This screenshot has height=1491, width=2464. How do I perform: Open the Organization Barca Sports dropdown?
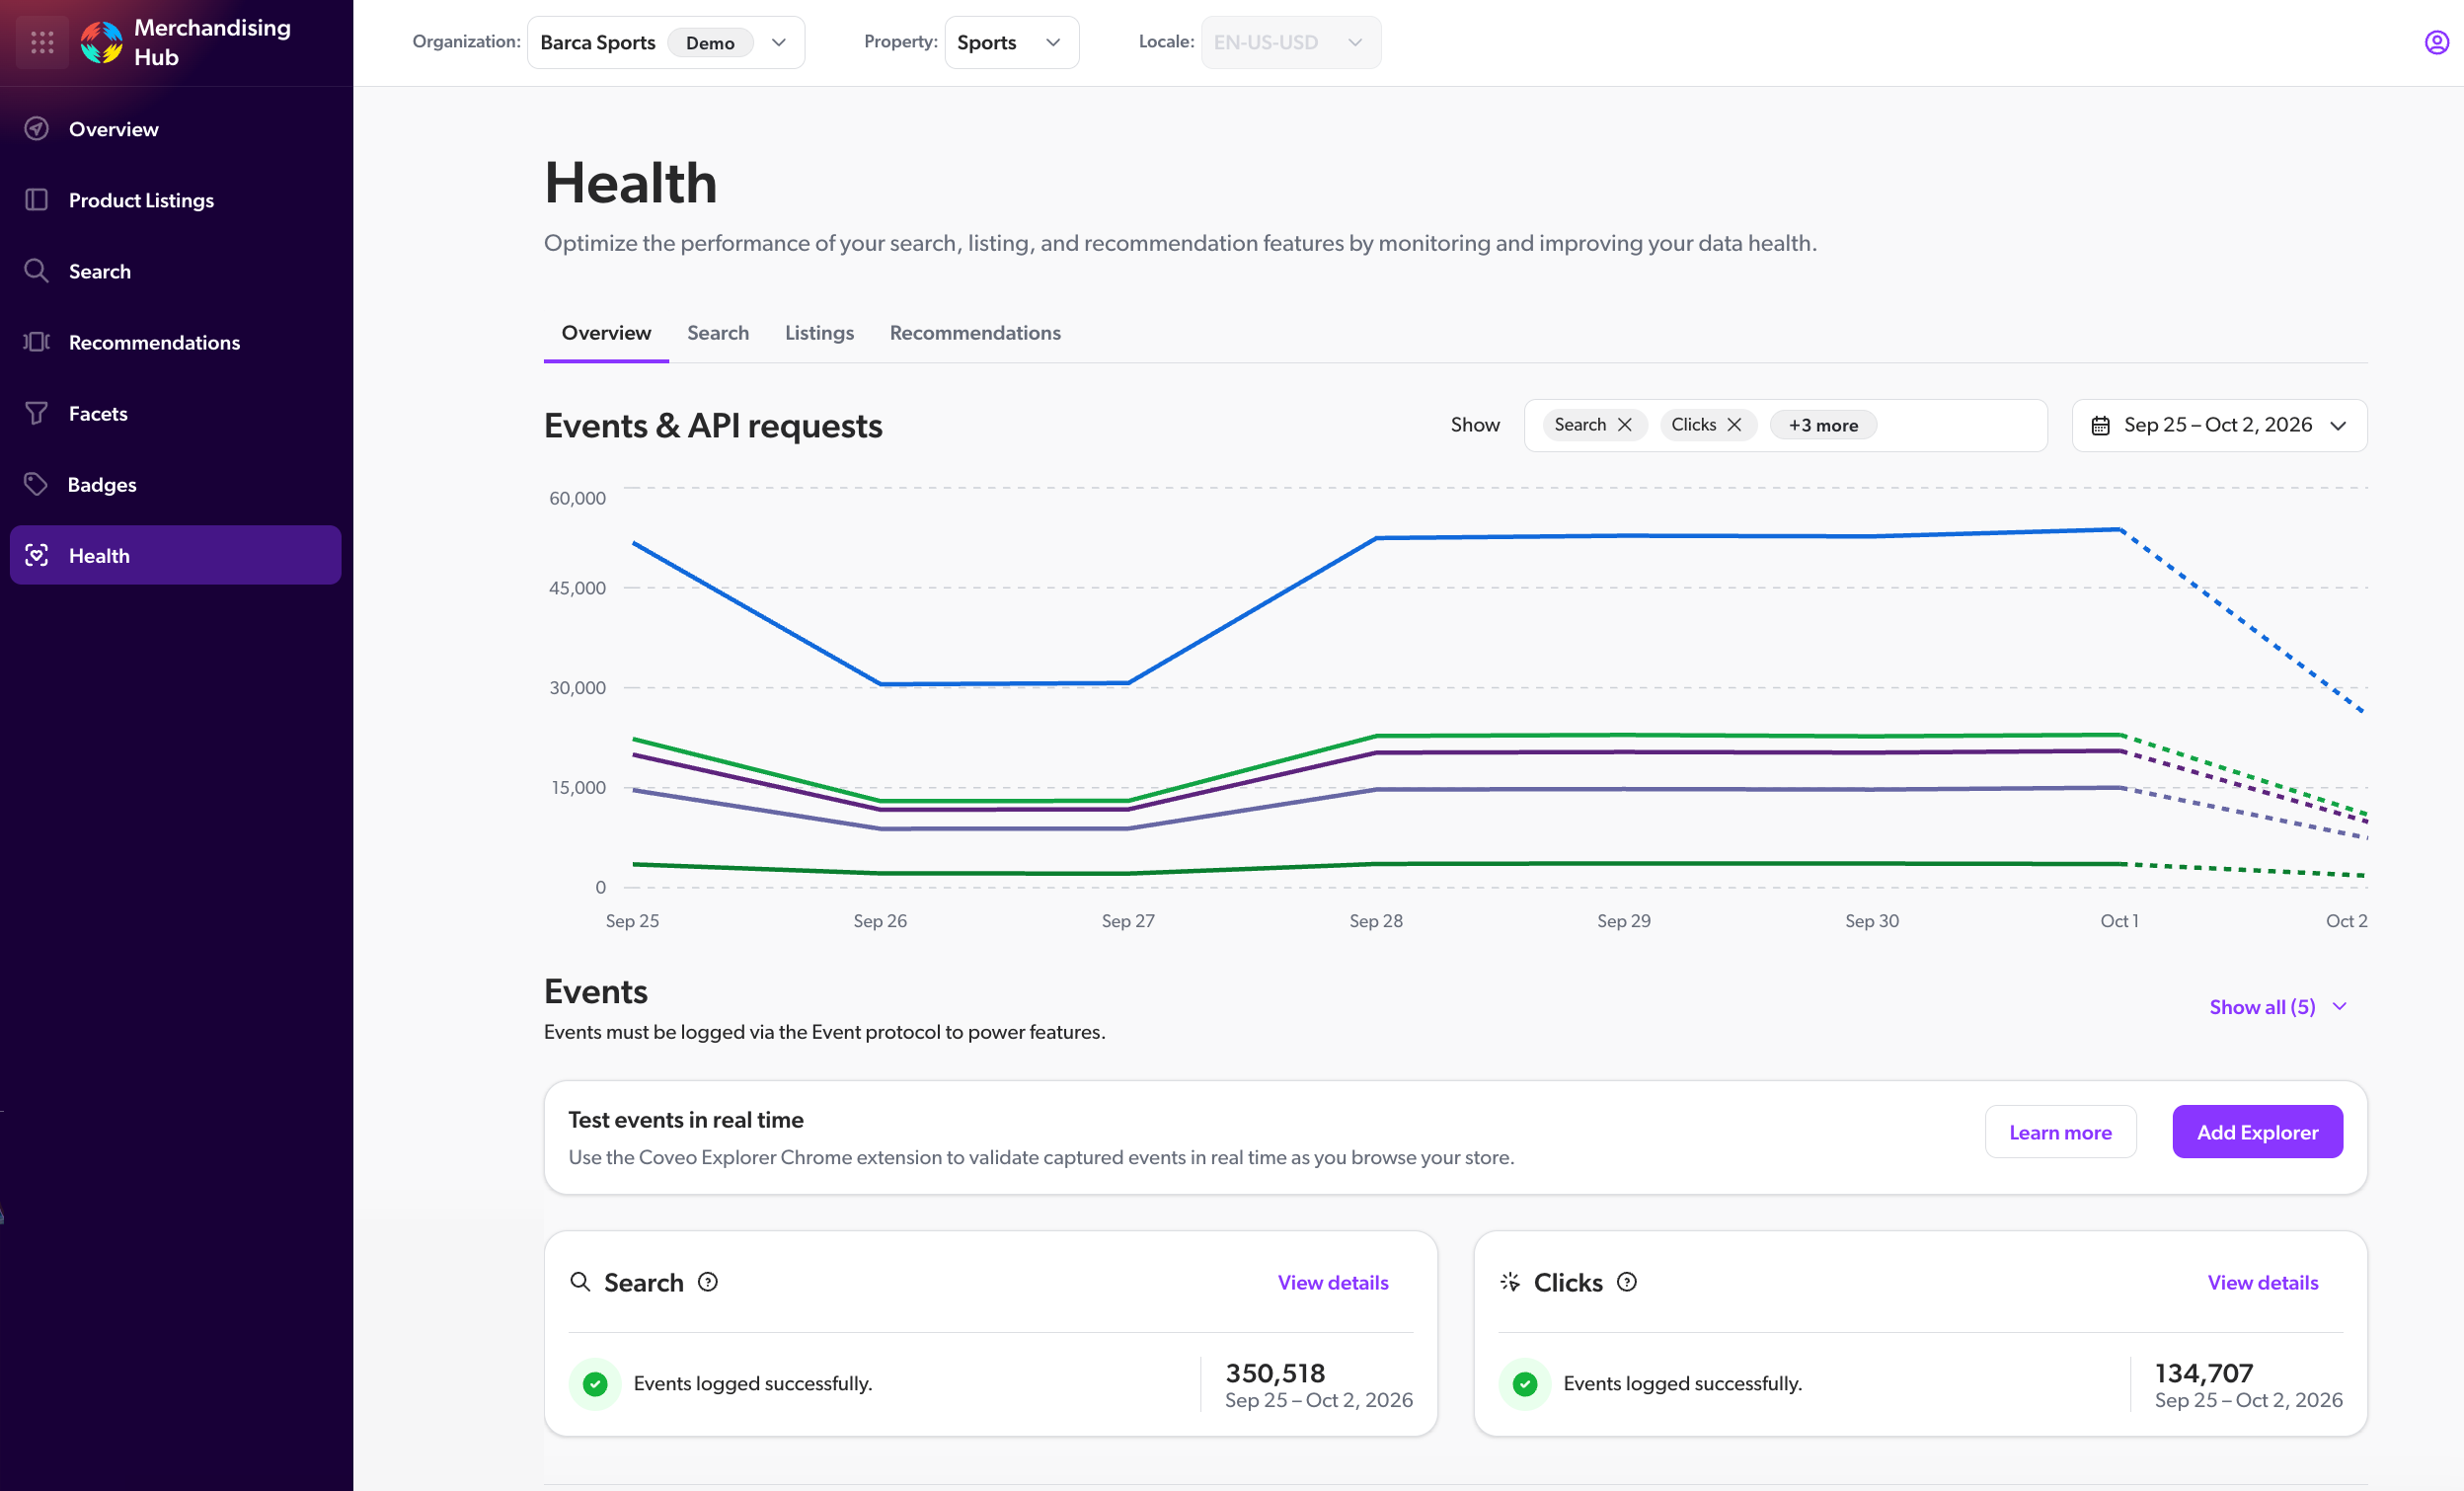tap(666, 42)
